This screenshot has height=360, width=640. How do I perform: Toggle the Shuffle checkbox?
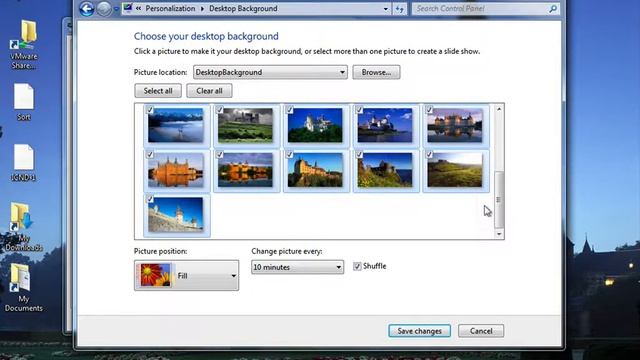(357, 266)
